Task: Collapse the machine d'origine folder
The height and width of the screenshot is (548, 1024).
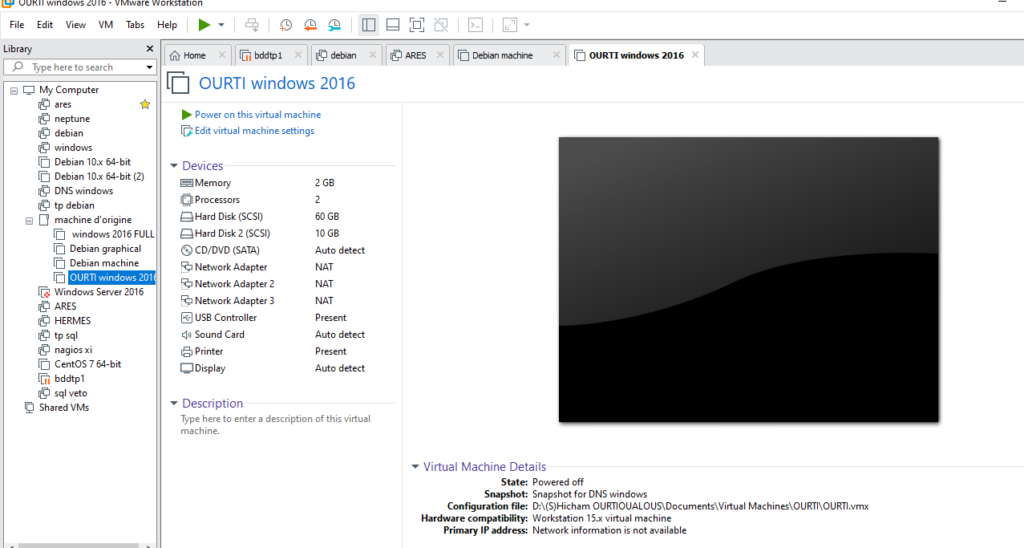Action: pyautogui.click(x=29, y=220)
